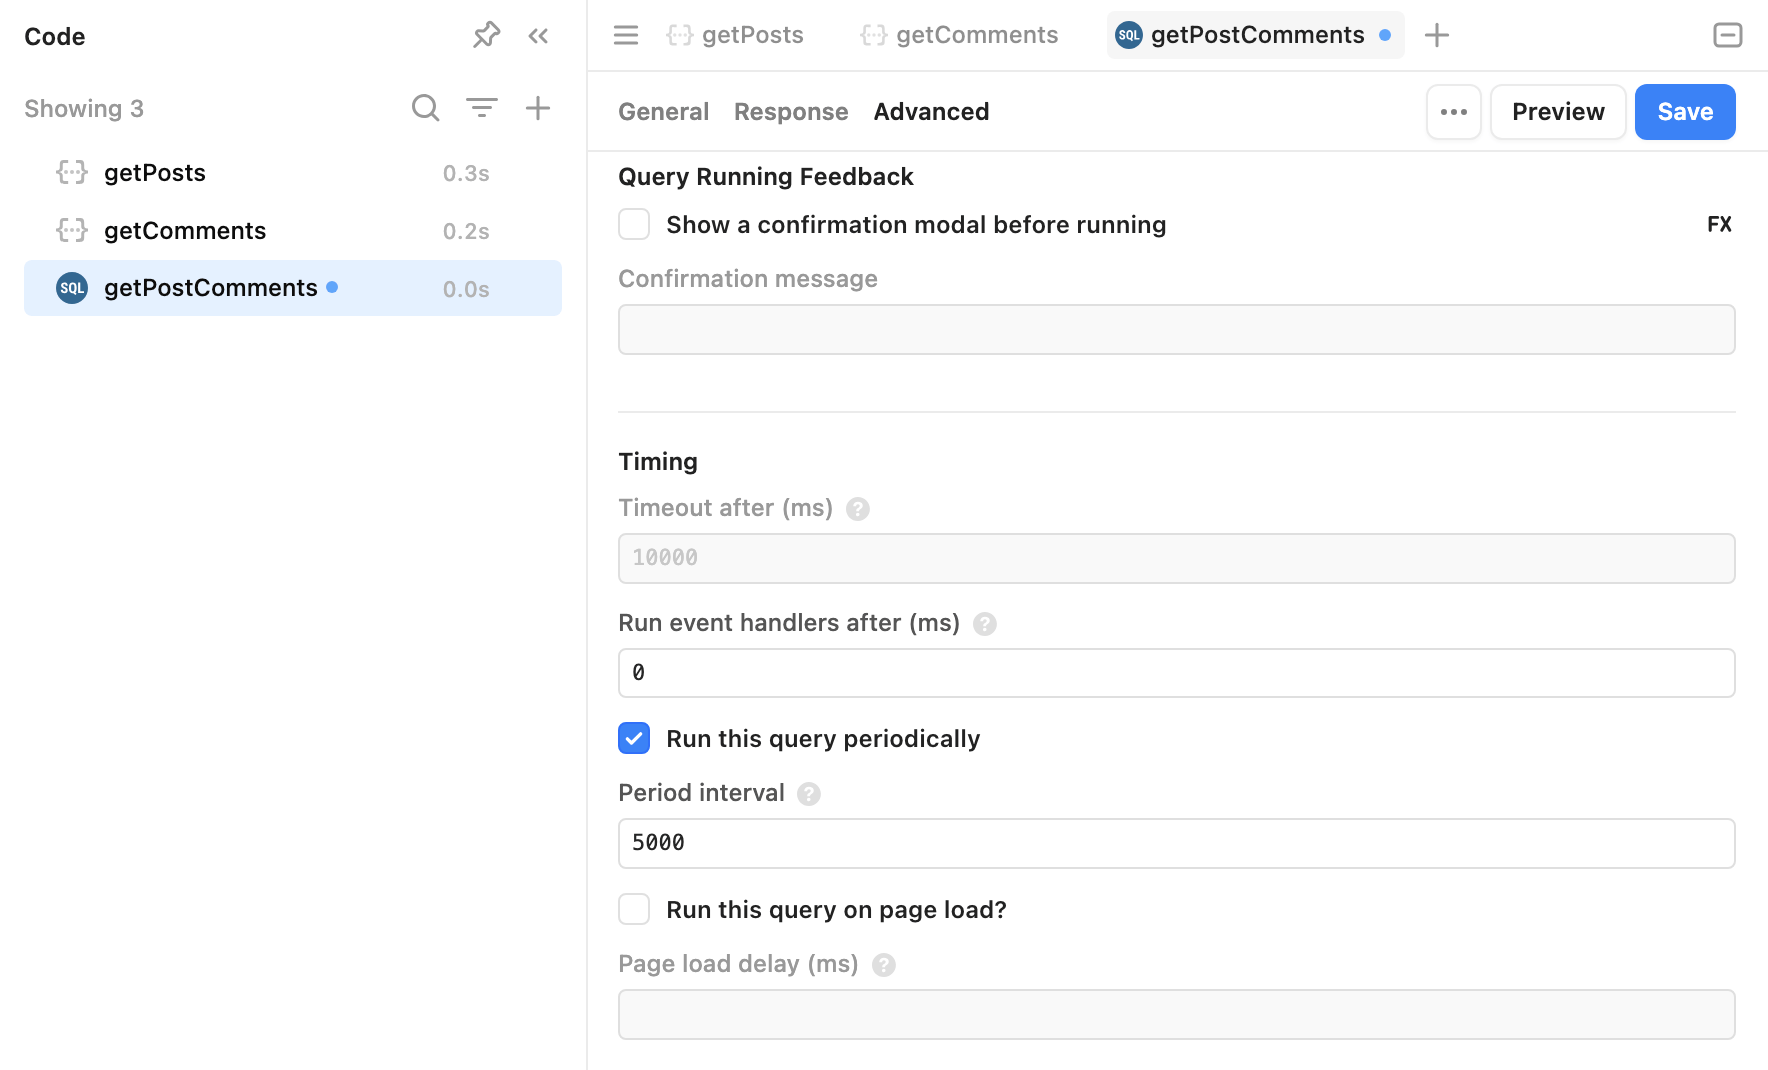The image size is (1768, 1070).
Task: Click the 0.3s runtime next to getPosts
Action: click(x=466, y=174)
